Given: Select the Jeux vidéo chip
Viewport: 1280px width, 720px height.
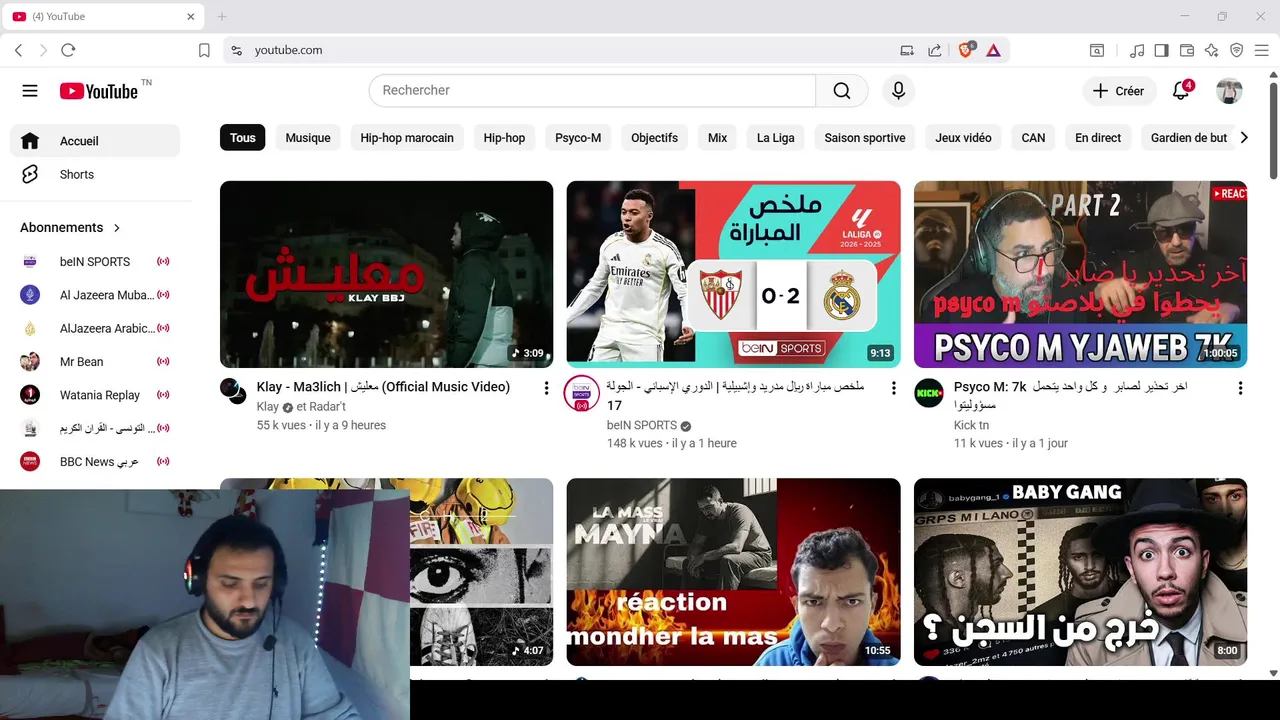Looking at the screenshot, I should pos(963,138).
